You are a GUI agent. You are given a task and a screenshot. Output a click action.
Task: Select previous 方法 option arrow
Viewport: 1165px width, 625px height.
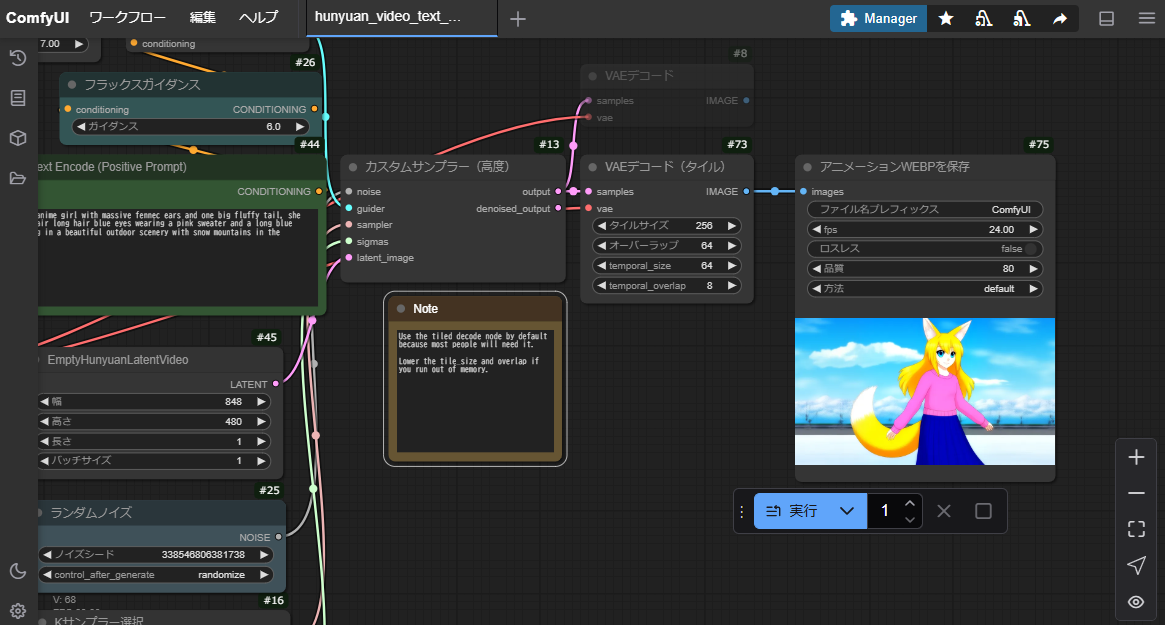point(817,288)
